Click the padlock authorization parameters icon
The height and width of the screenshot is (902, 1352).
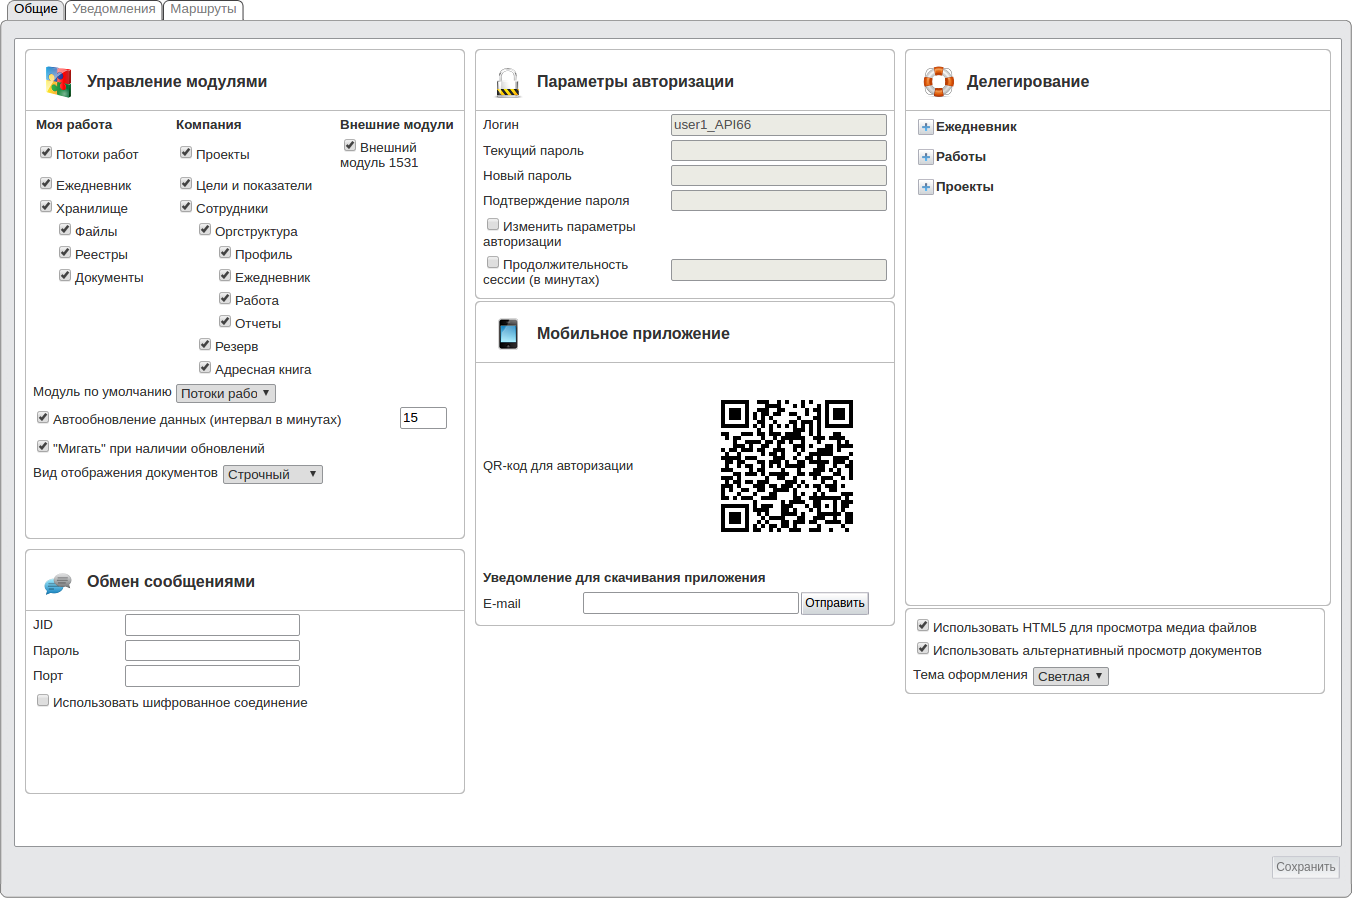click(x=508, y=82)
